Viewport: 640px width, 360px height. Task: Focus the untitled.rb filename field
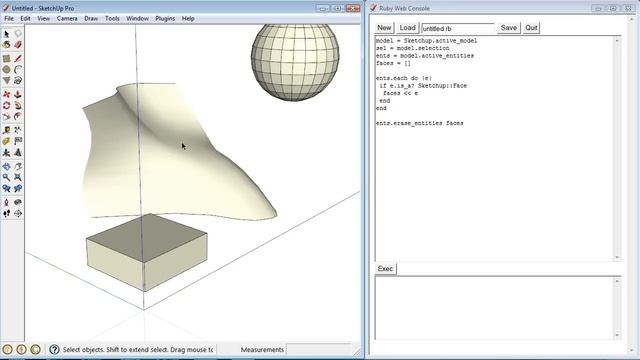tap(458, 28)
